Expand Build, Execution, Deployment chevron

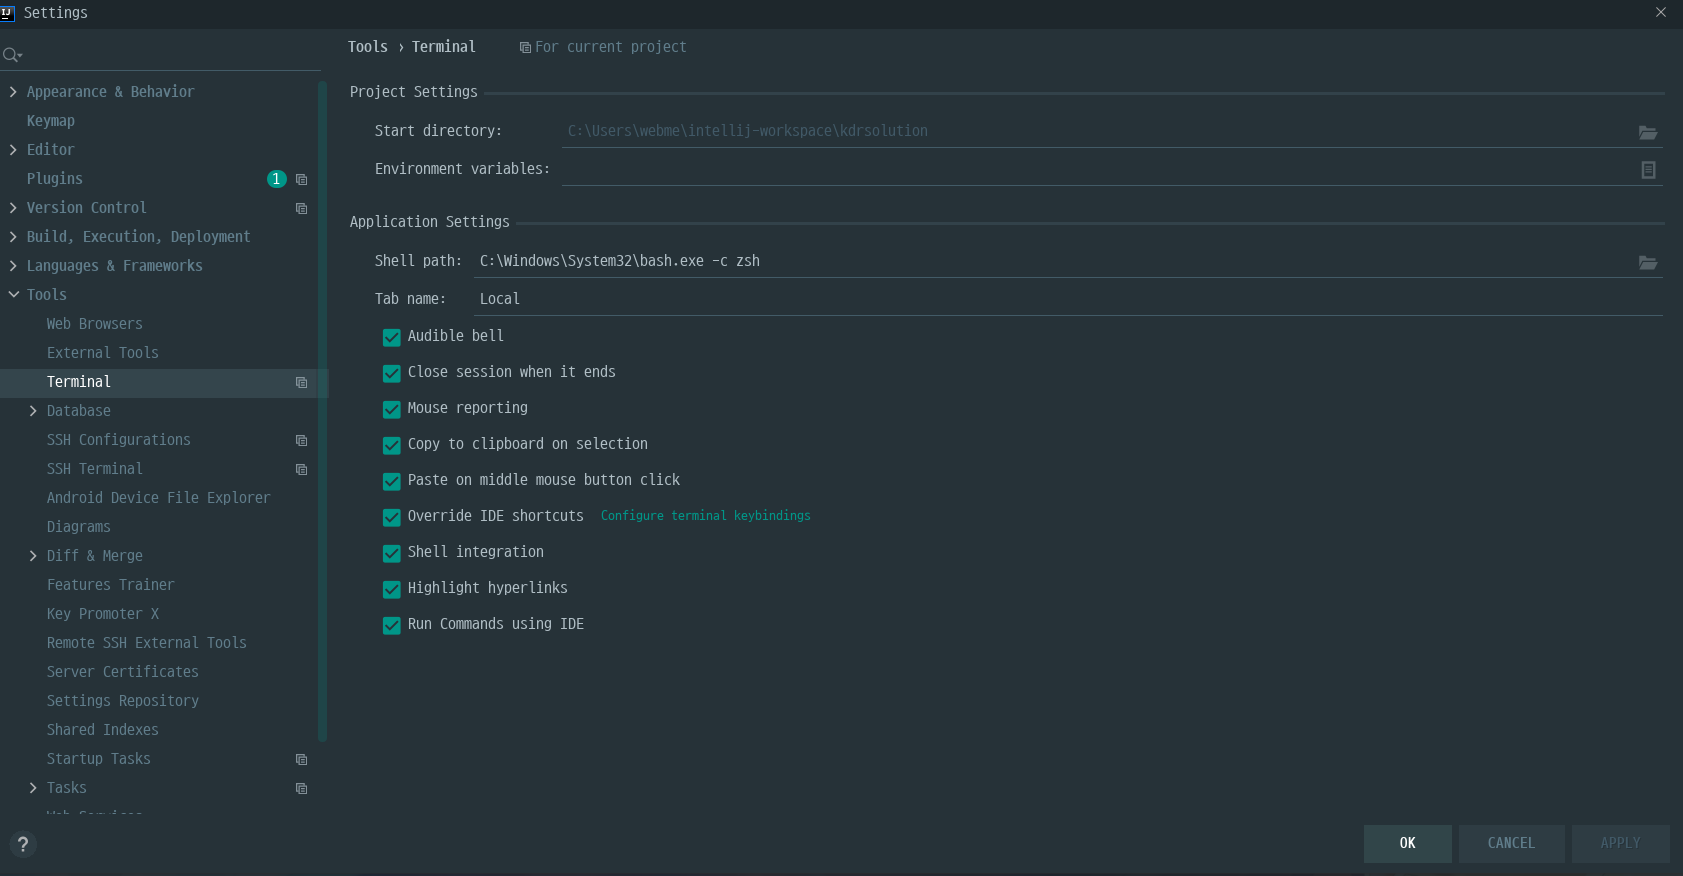pyautogui.click(x=13, y=237)
